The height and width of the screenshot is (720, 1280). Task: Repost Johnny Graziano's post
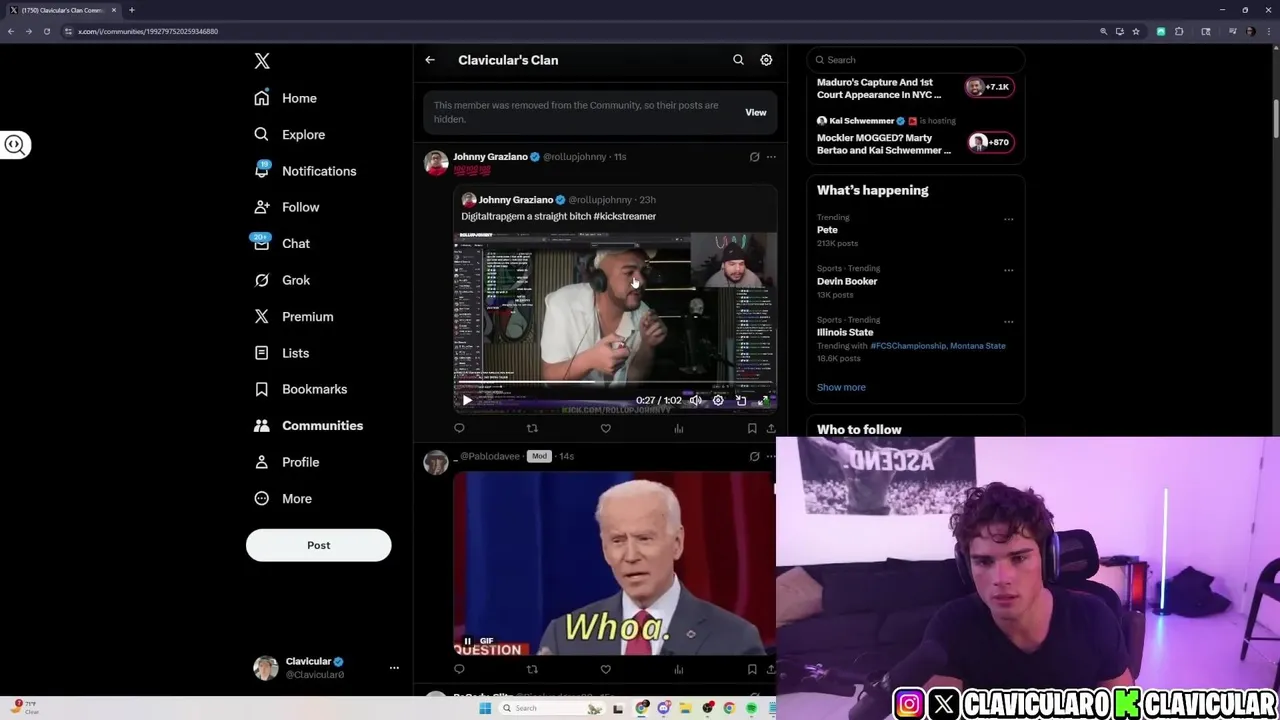[532, 428]
